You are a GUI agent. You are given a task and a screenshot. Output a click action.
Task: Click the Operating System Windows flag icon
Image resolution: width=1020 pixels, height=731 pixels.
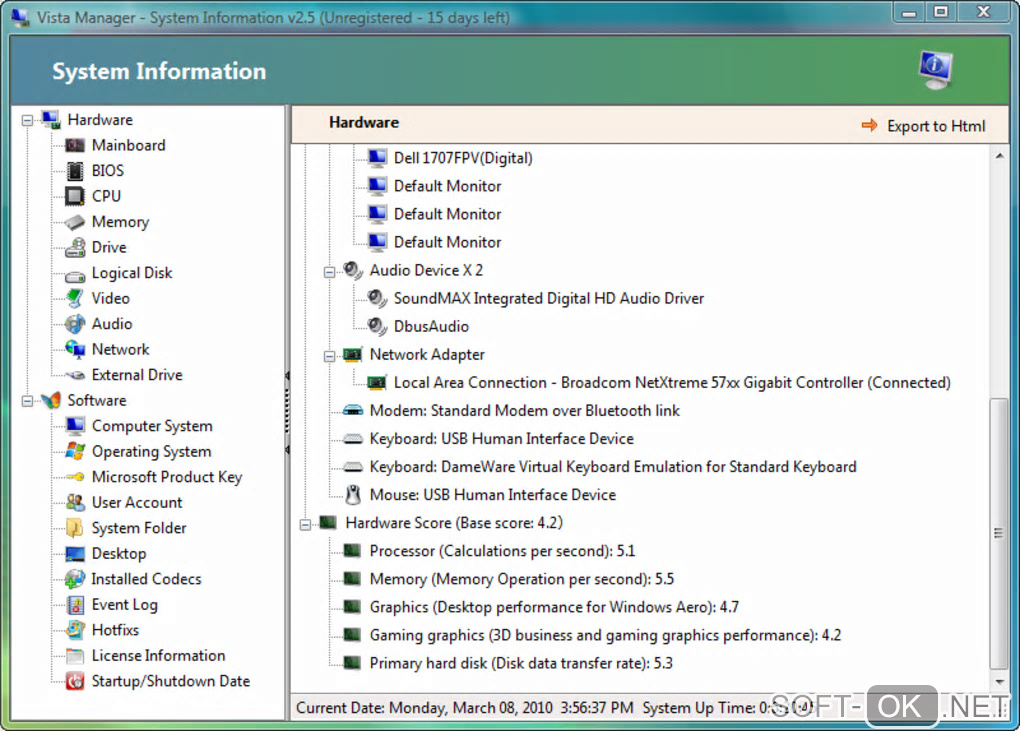click(x=75, y=451)
